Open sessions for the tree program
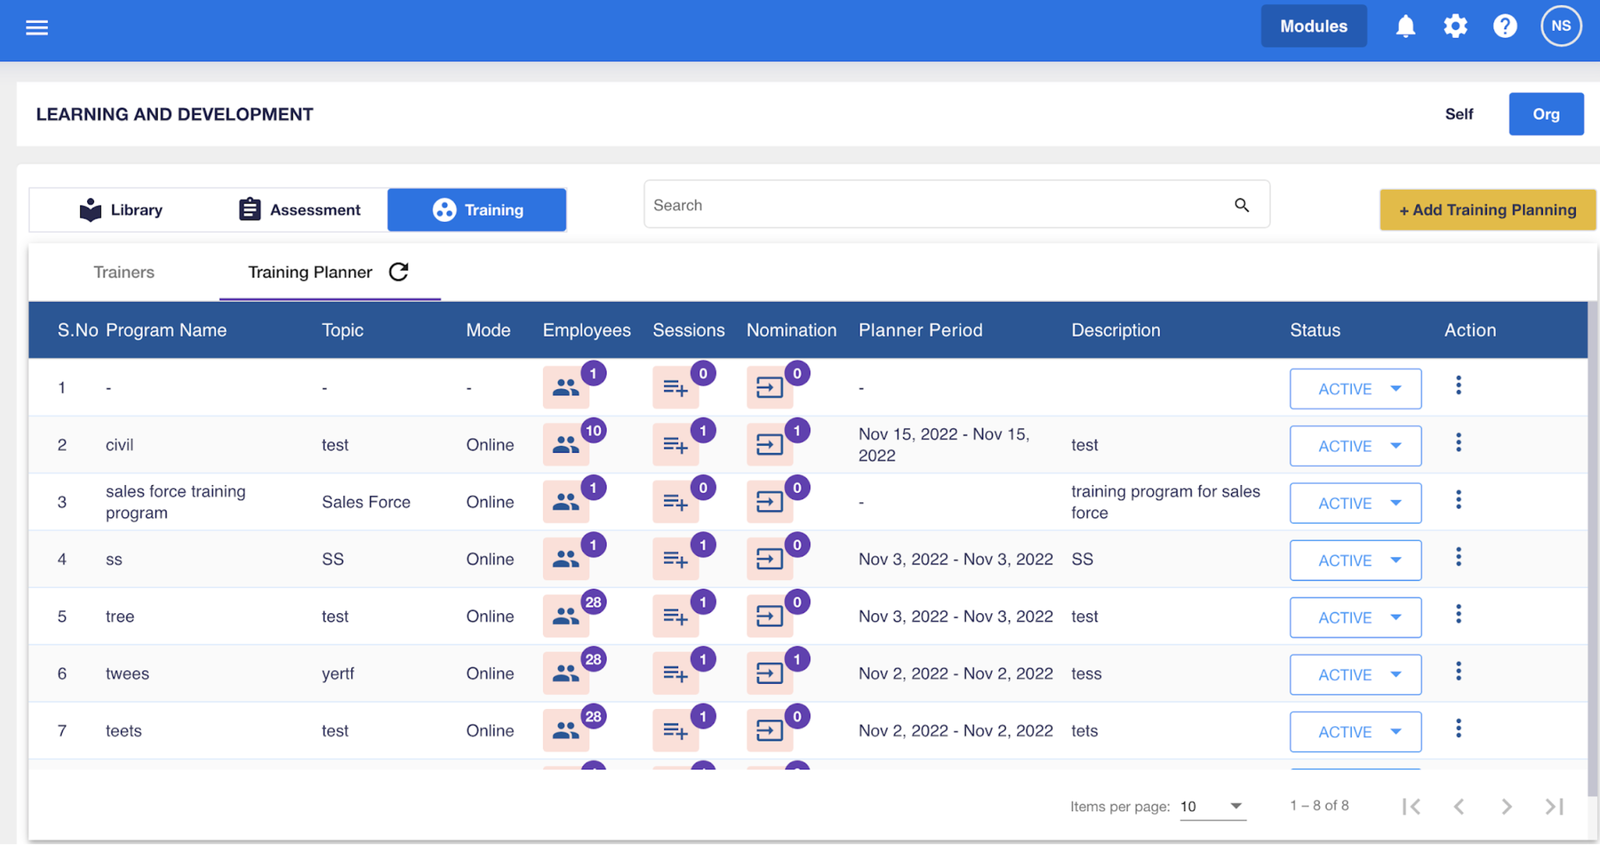Image resolution: width=1600 pixels, height=846 pixels. pos(675,617)
